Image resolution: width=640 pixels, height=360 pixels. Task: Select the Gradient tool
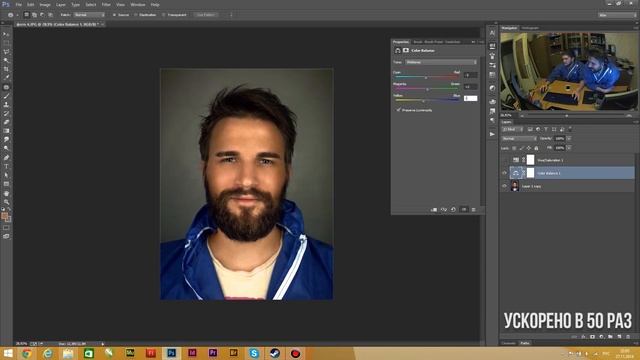[x=6, y=131]
